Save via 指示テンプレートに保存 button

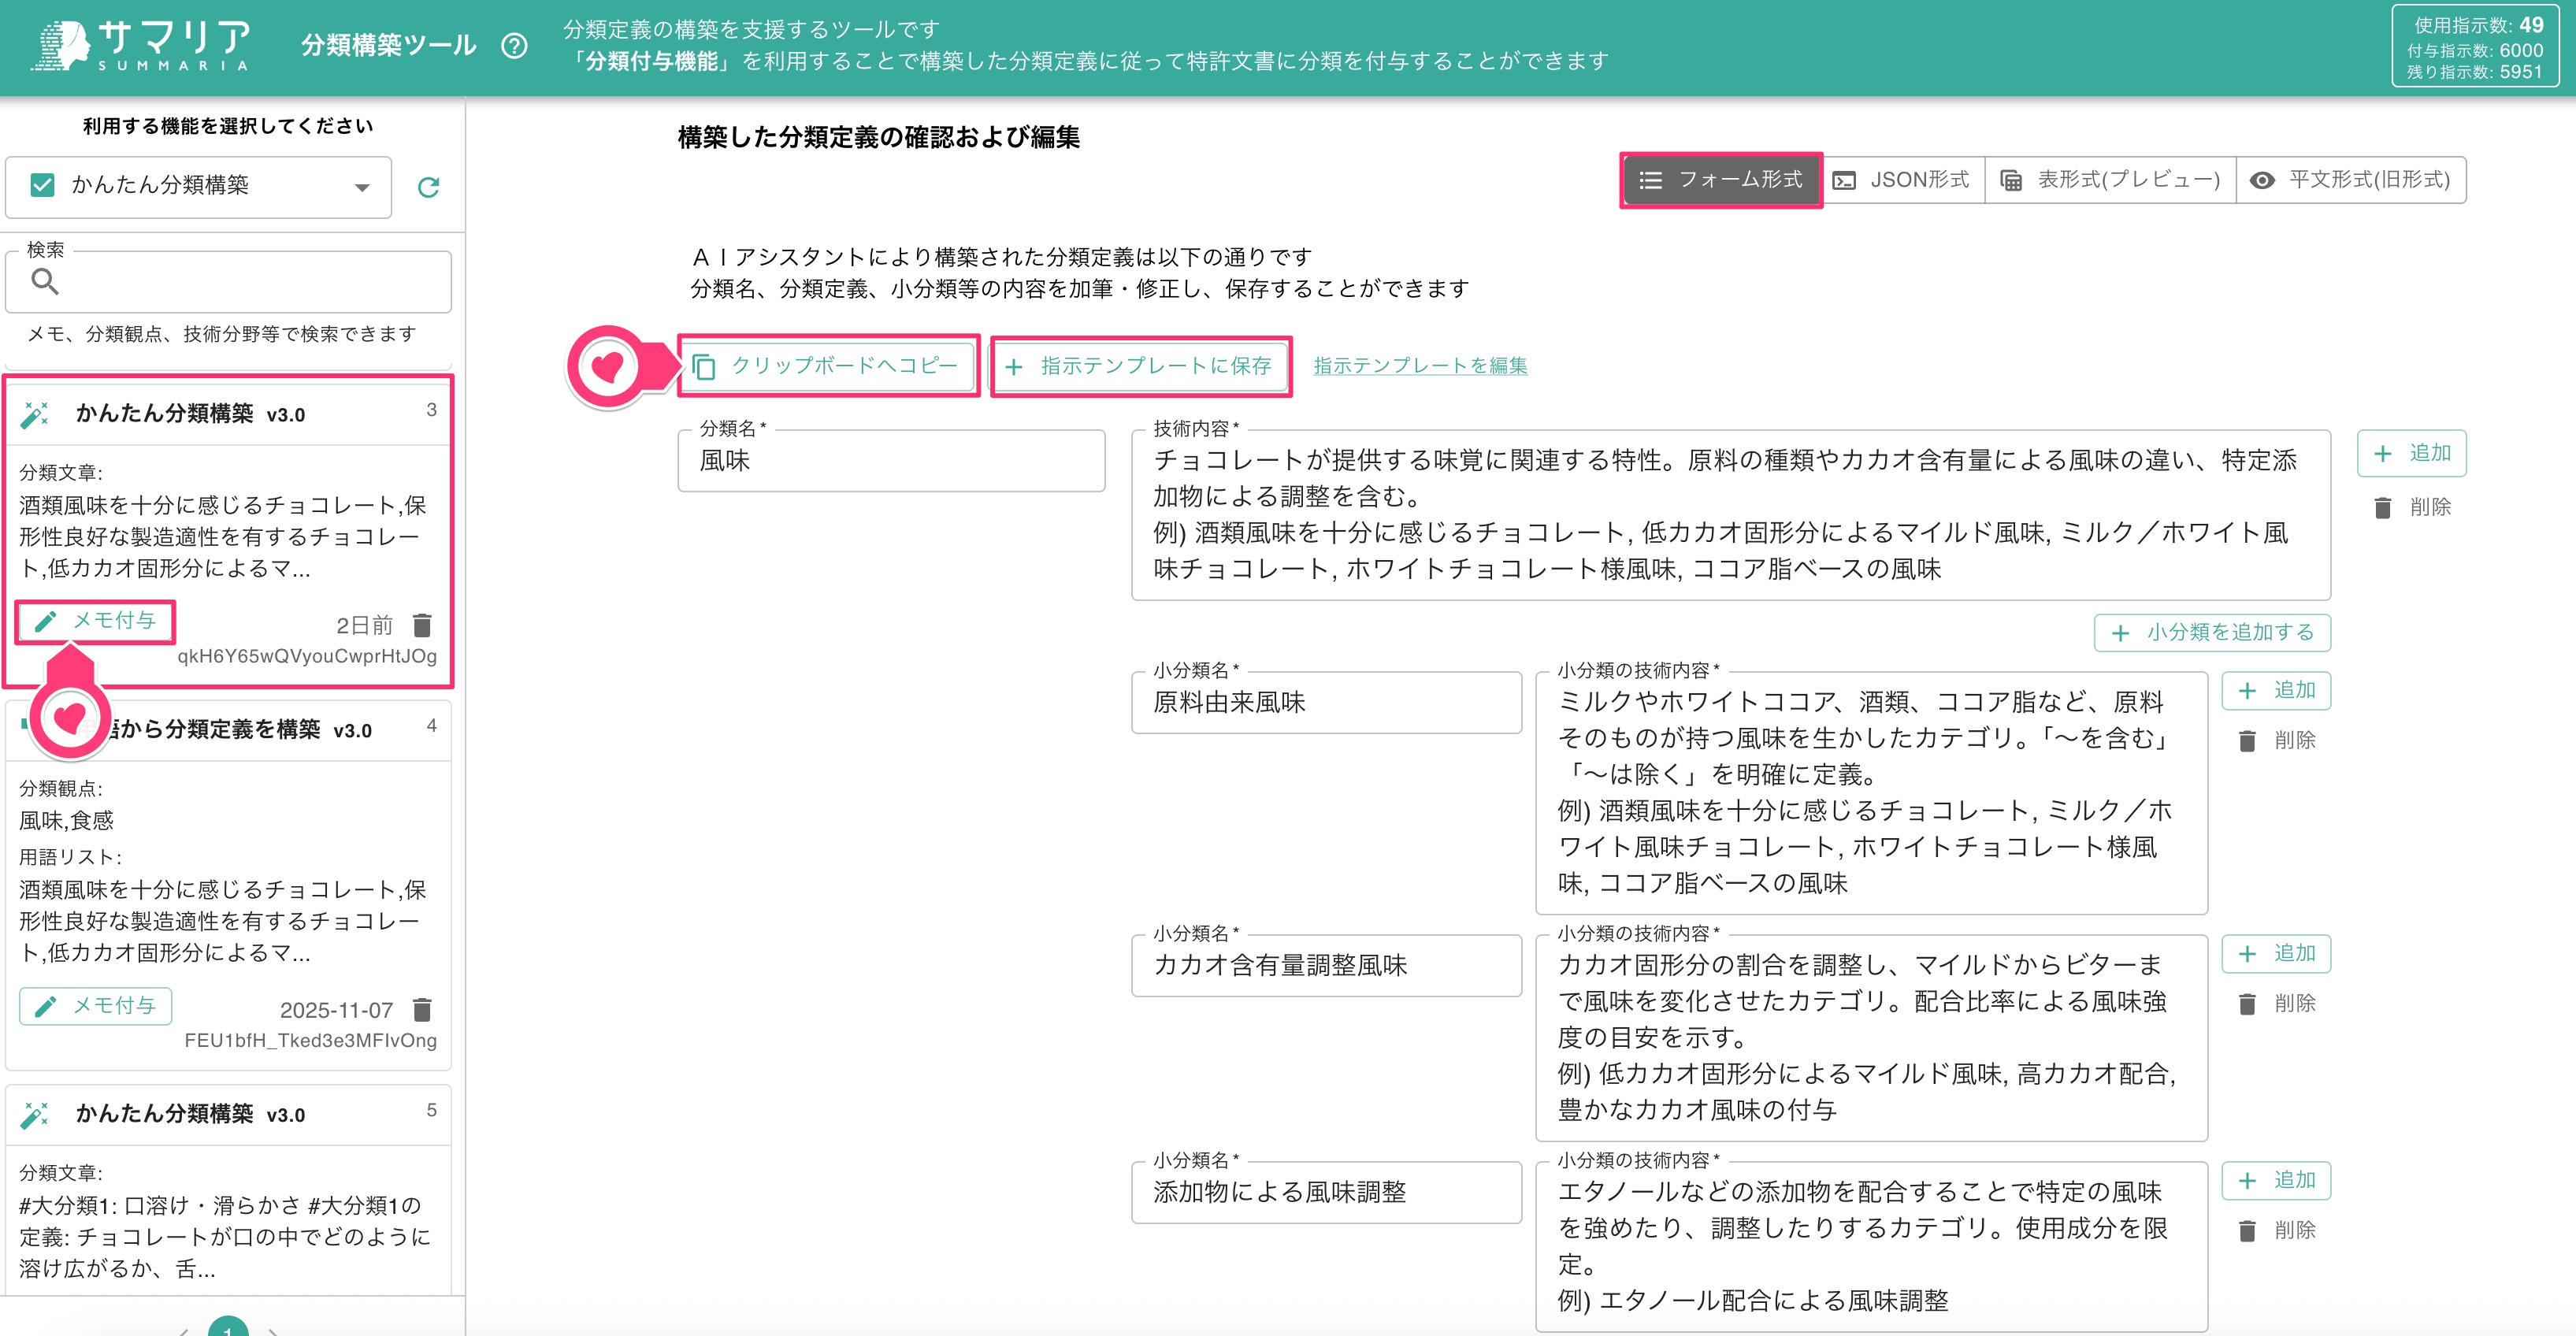coord(1141,366)
